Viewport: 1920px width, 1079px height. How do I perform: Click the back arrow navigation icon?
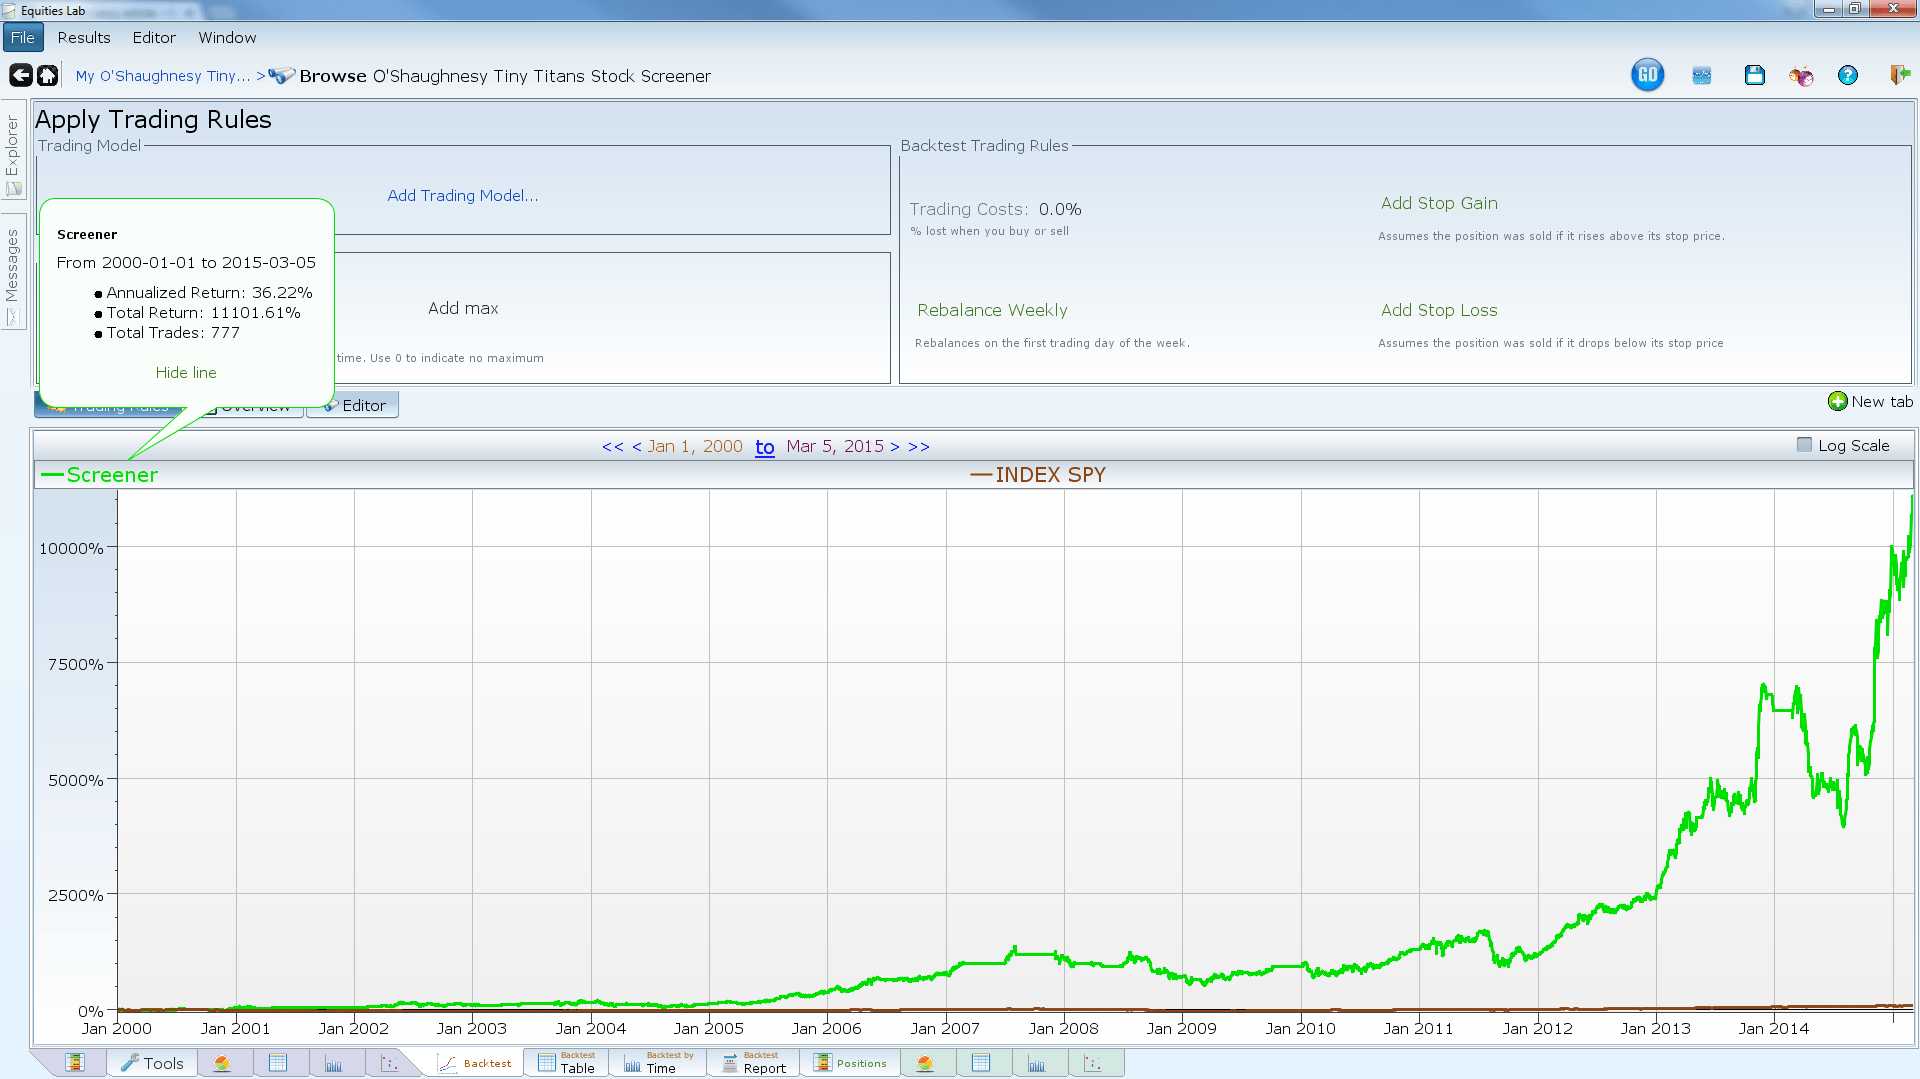[x=20, y=75]
